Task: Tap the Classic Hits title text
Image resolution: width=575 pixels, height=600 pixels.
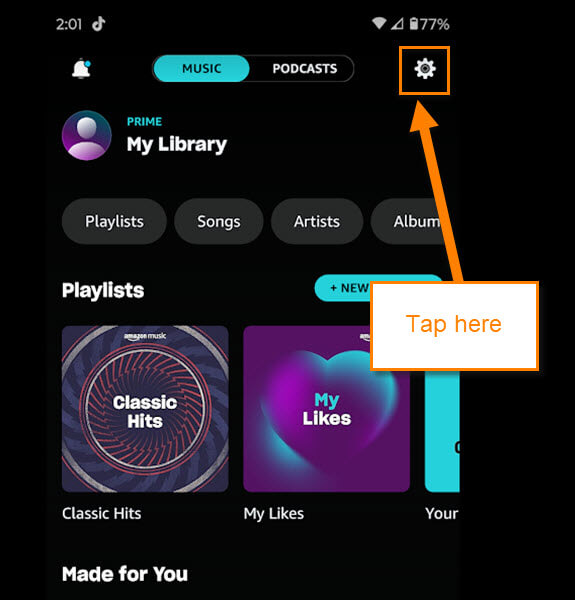Action: (x=102, y=513)
